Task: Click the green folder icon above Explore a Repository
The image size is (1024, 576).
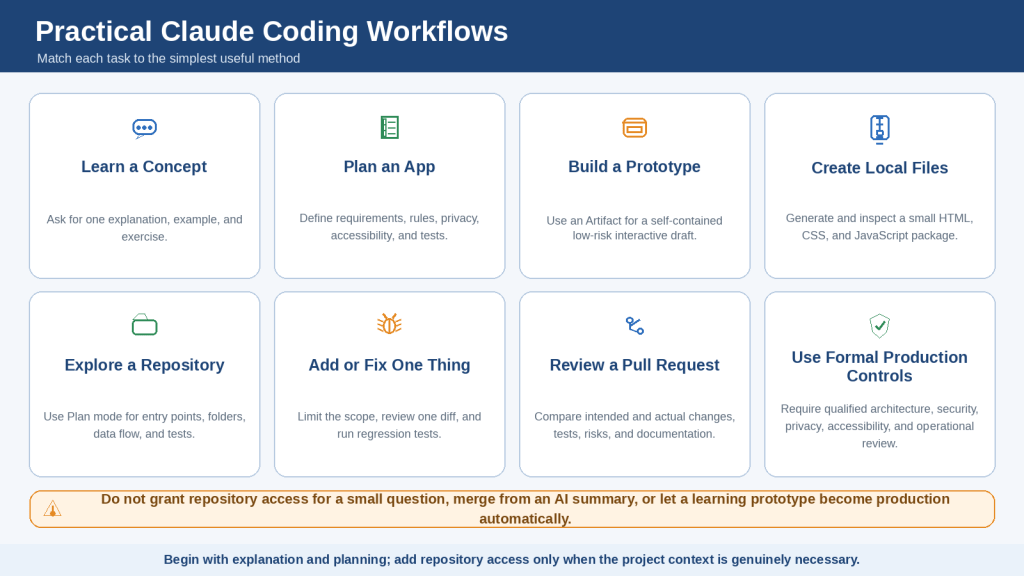Action: click(144, 325)
